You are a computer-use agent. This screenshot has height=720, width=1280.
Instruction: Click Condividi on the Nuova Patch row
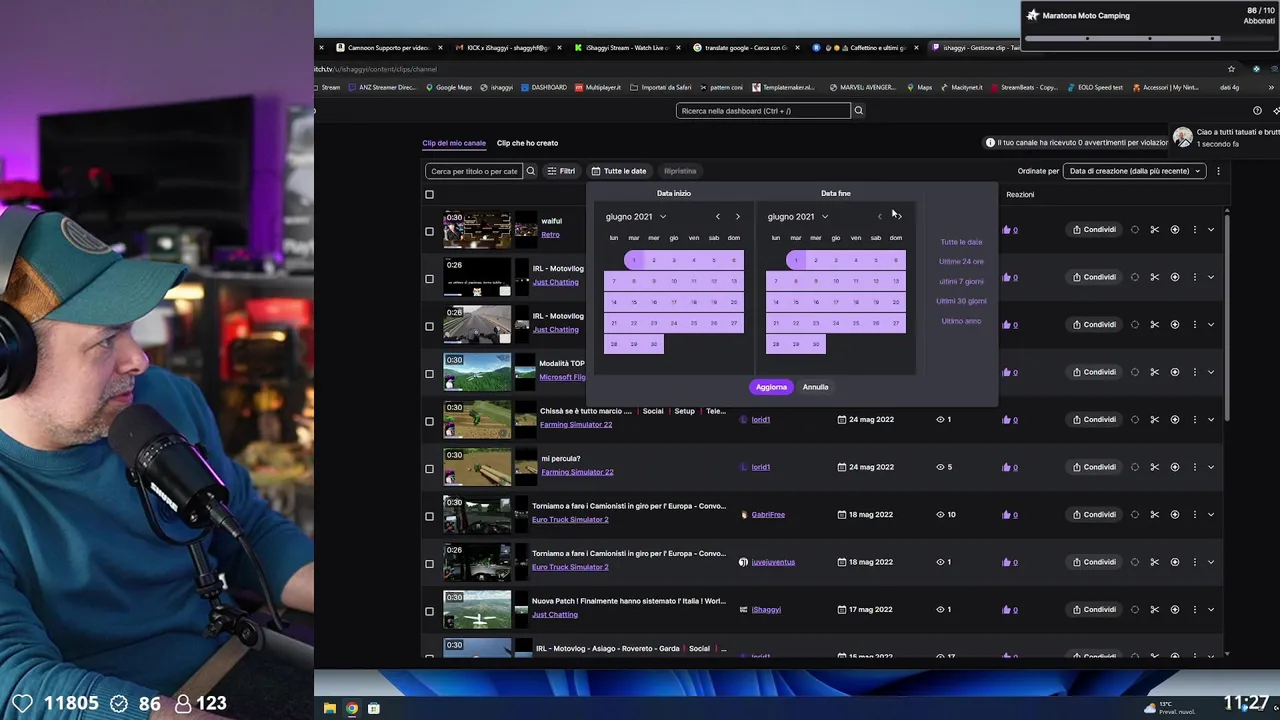1094,609
